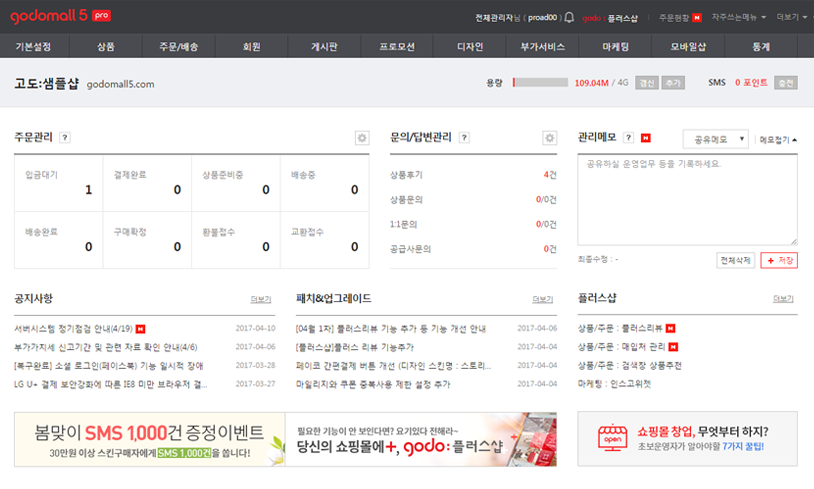Open the 당신의 쇼핑몰에 godo 플러스샵 banner
The image size is (814, 489).
421,439
